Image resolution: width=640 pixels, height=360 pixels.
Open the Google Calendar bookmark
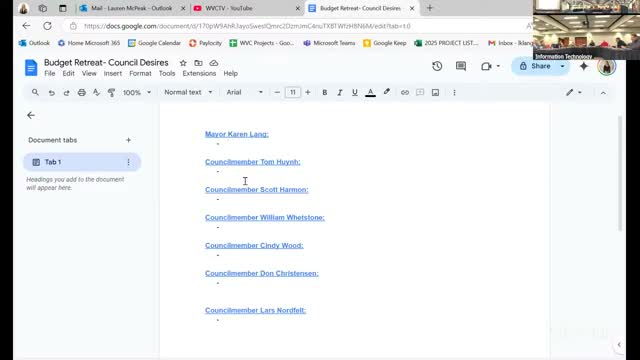pyautogui.click(x=154, y=43)
